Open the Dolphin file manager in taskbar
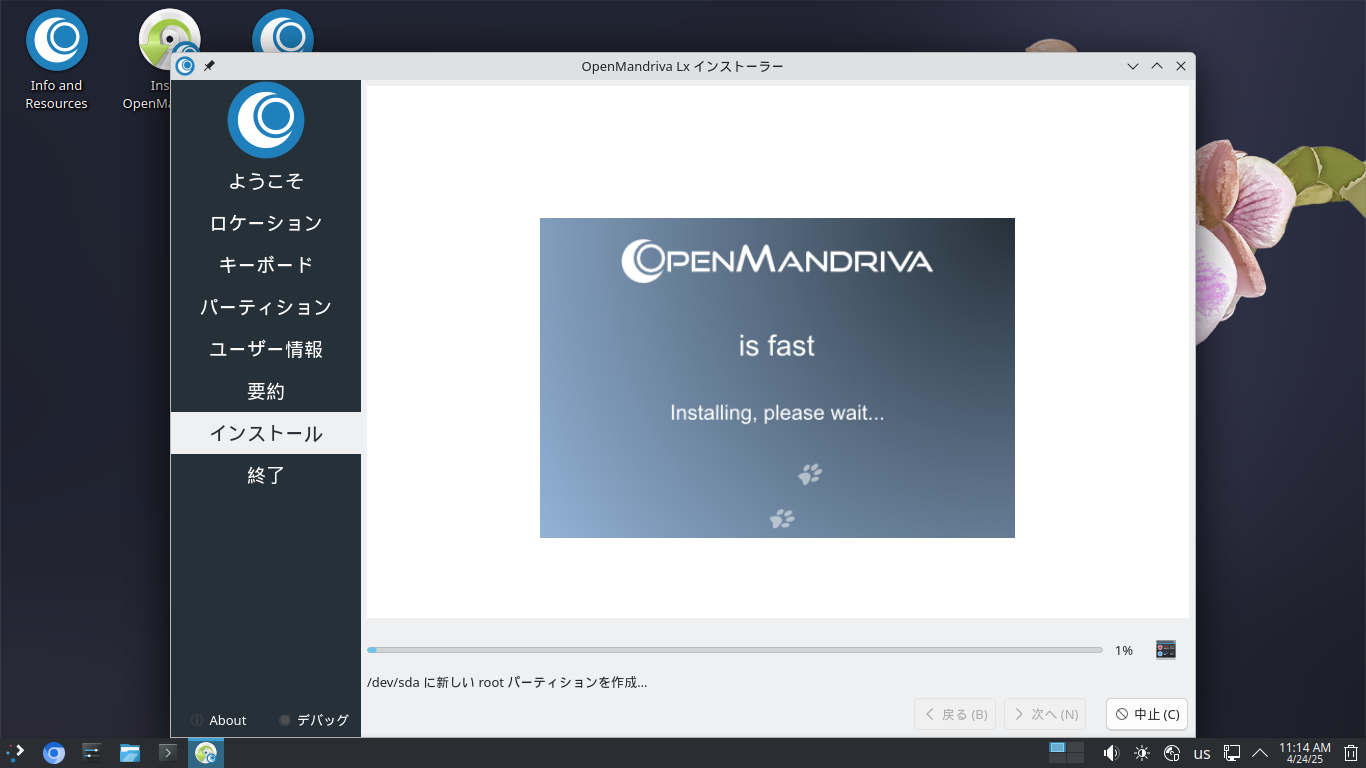Viewport: 1366px width, 768px height. click(x=130, y=752)
